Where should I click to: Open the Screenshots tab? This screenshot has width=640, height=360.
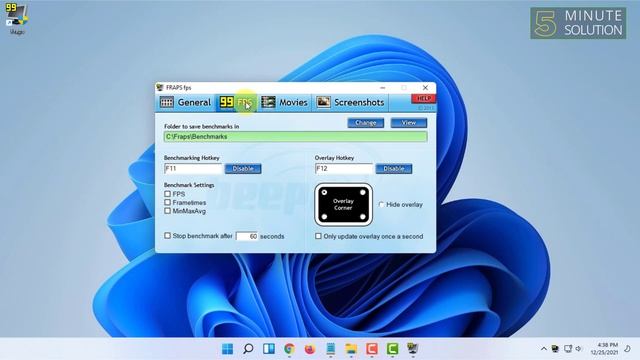(350, 102)
